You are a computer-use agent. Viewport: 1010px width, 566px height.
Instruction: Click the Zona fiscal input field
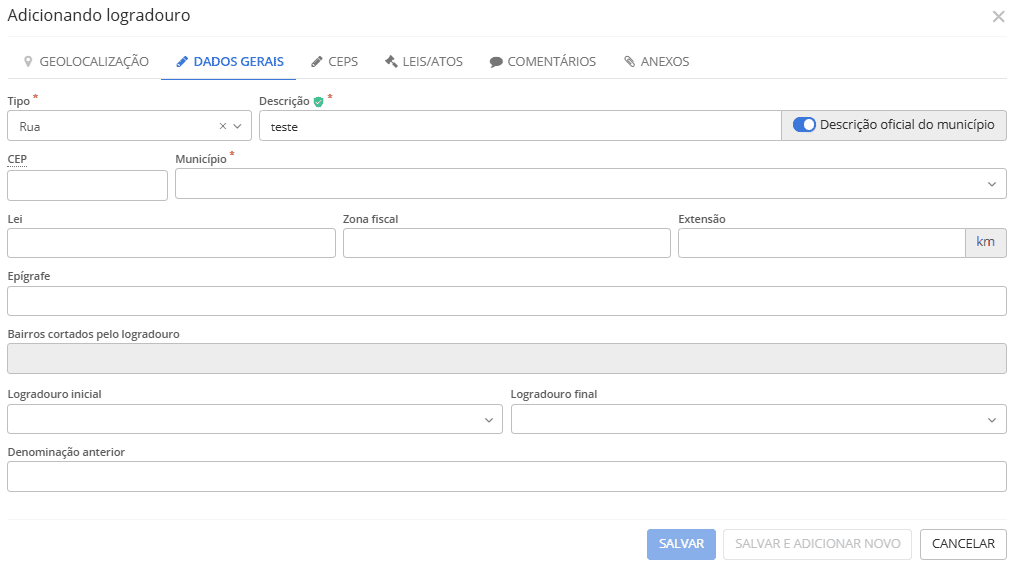(x=506, y=243)
